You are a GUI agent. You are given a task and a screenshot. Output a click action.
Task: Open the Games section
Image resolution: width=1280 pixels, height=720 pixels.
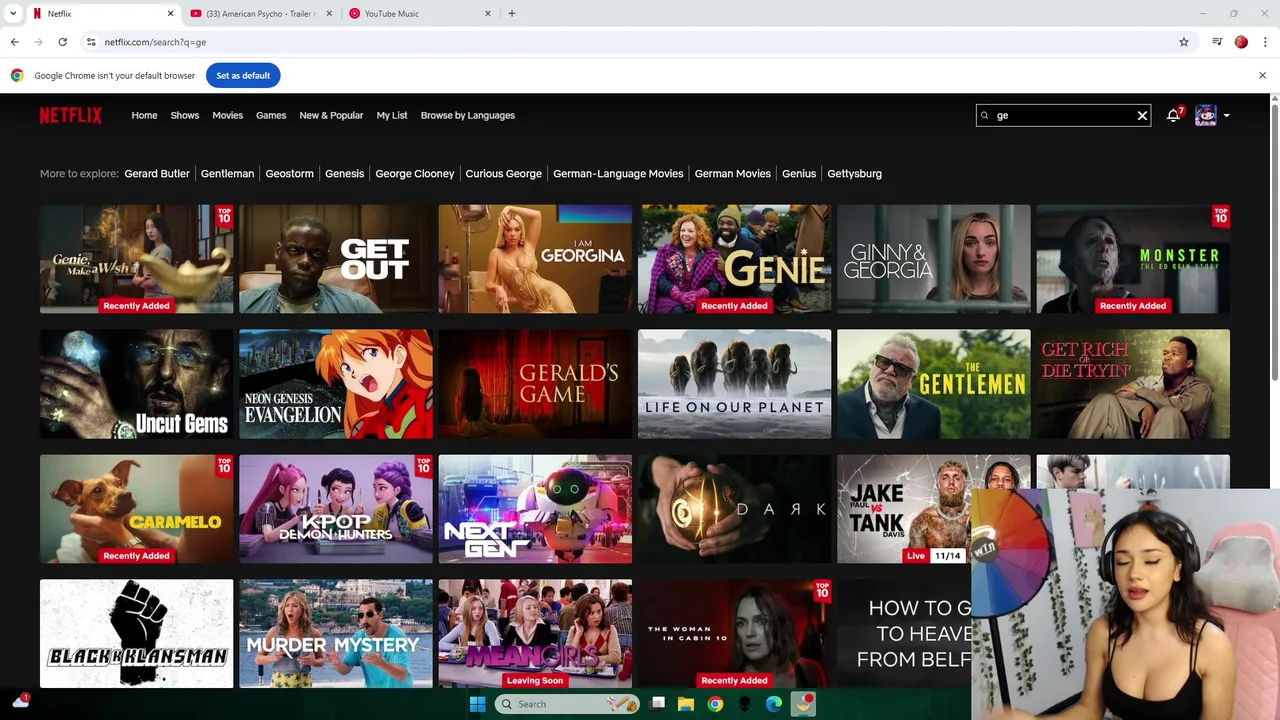[x=271, y=115]
